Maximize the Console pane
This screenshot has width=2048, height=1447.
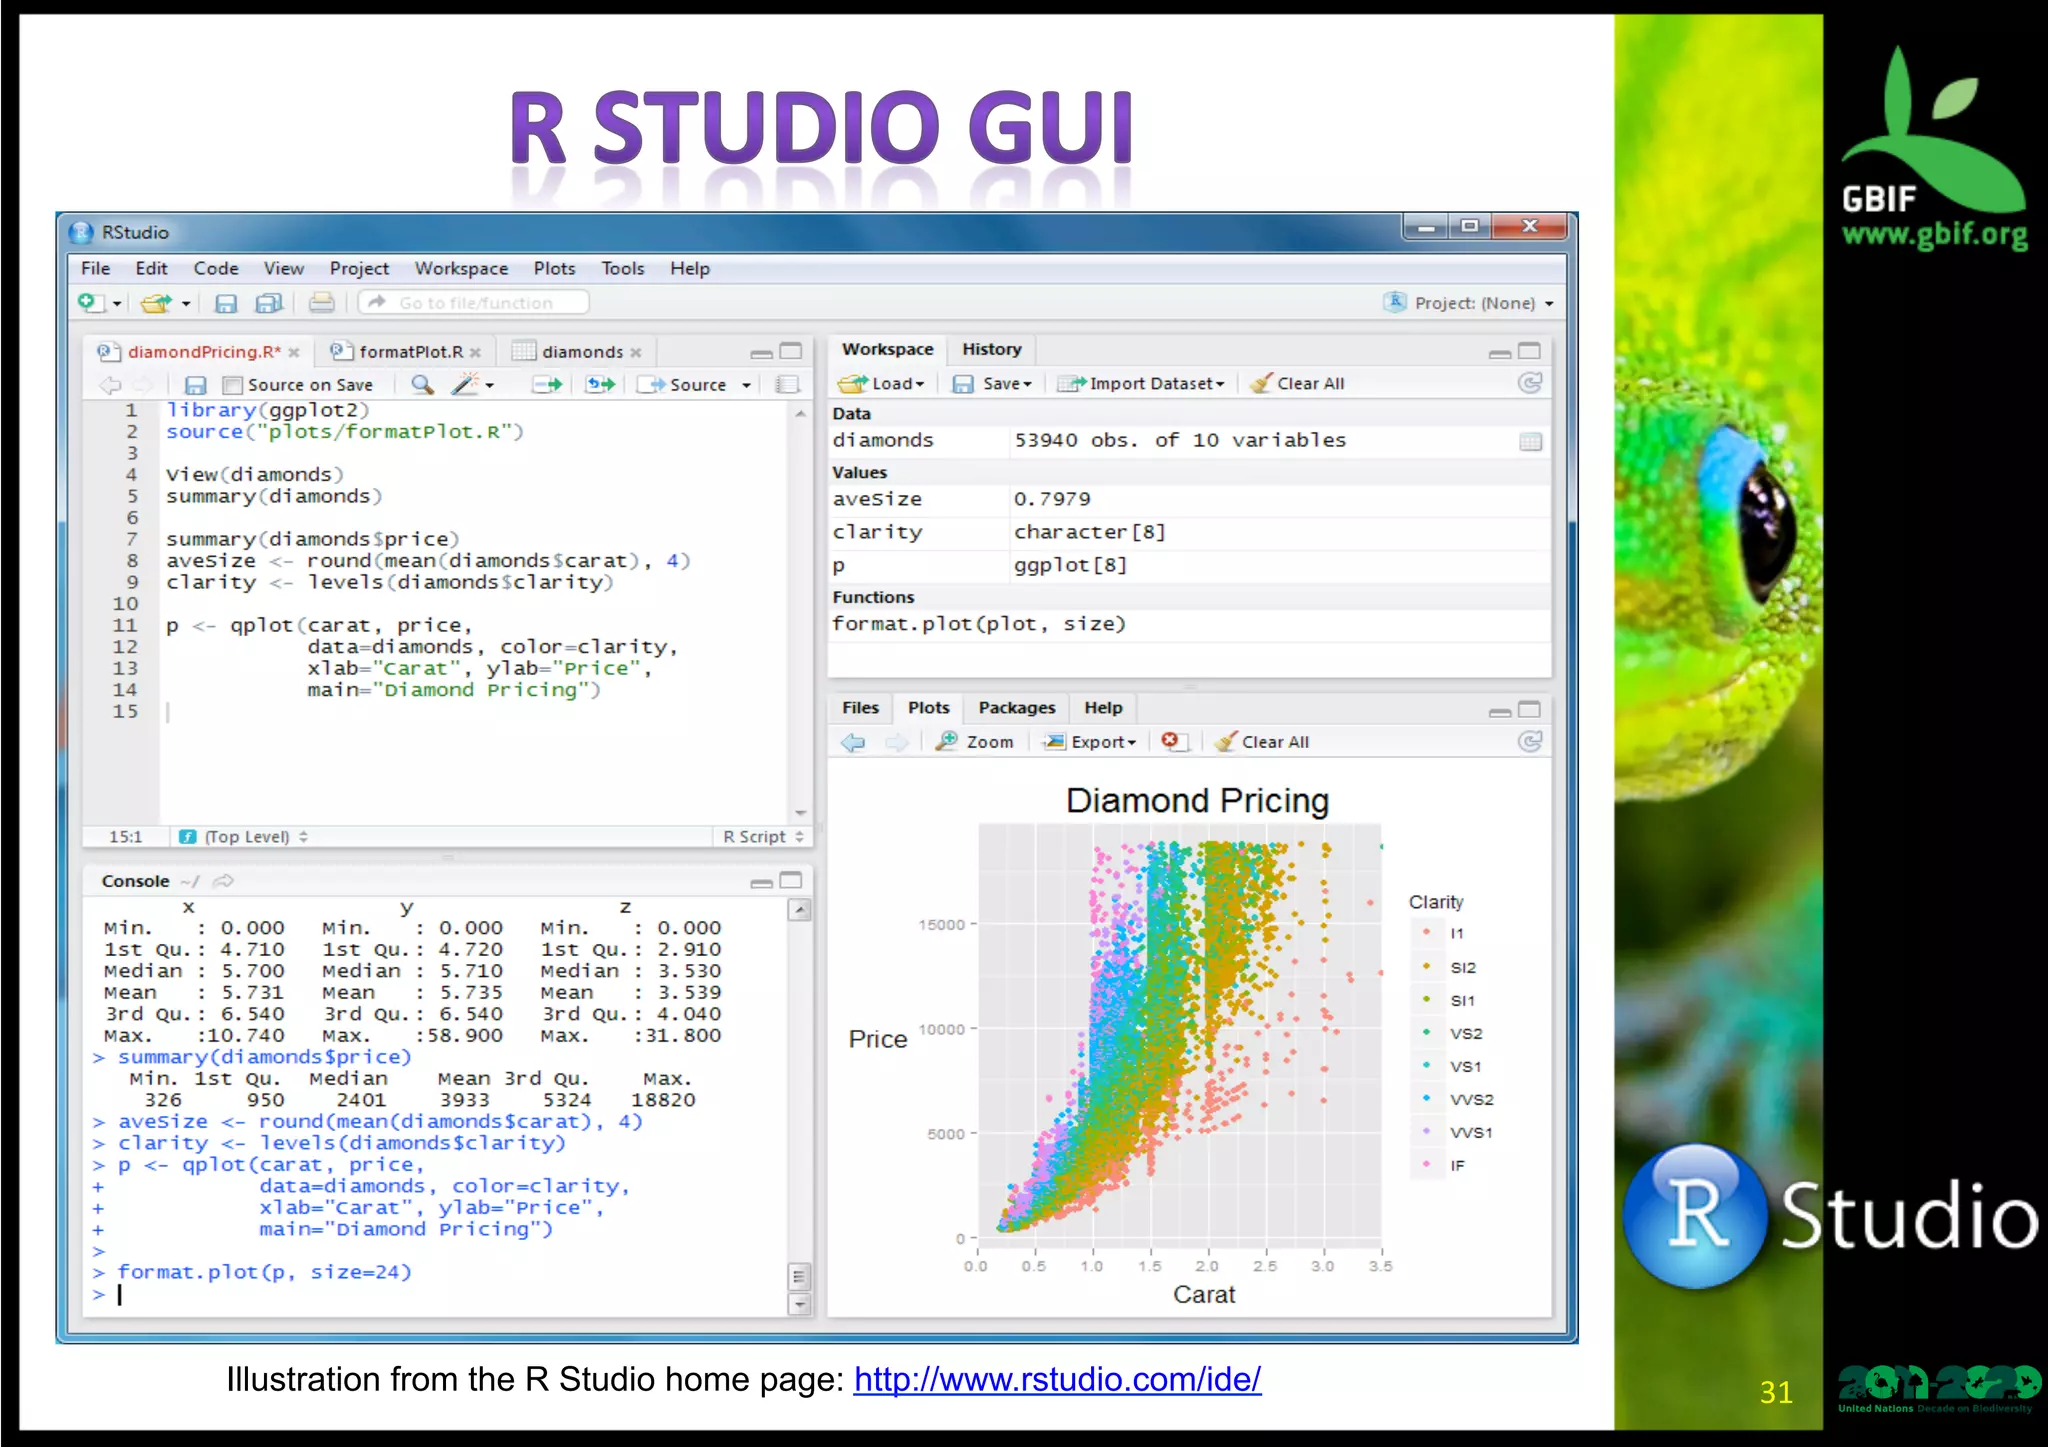(791, 880)
